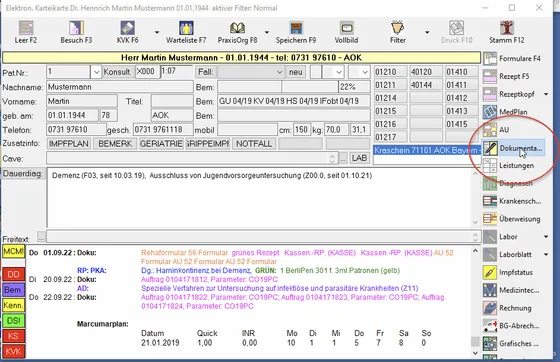560x362 pixels.
Task: Open Impfstatus vaccination status
Action: click(508, 272)
